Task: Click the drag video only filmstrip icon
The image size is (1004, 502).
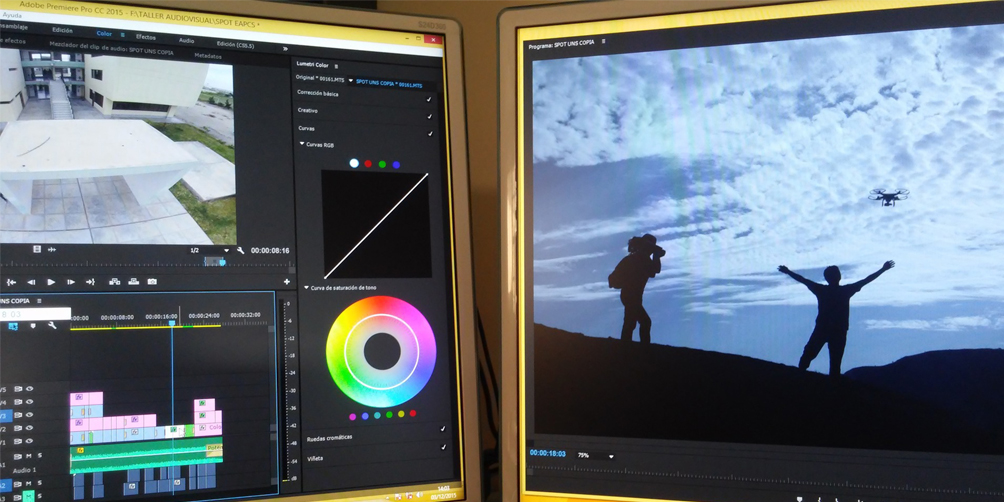Action: pos(37,249)
